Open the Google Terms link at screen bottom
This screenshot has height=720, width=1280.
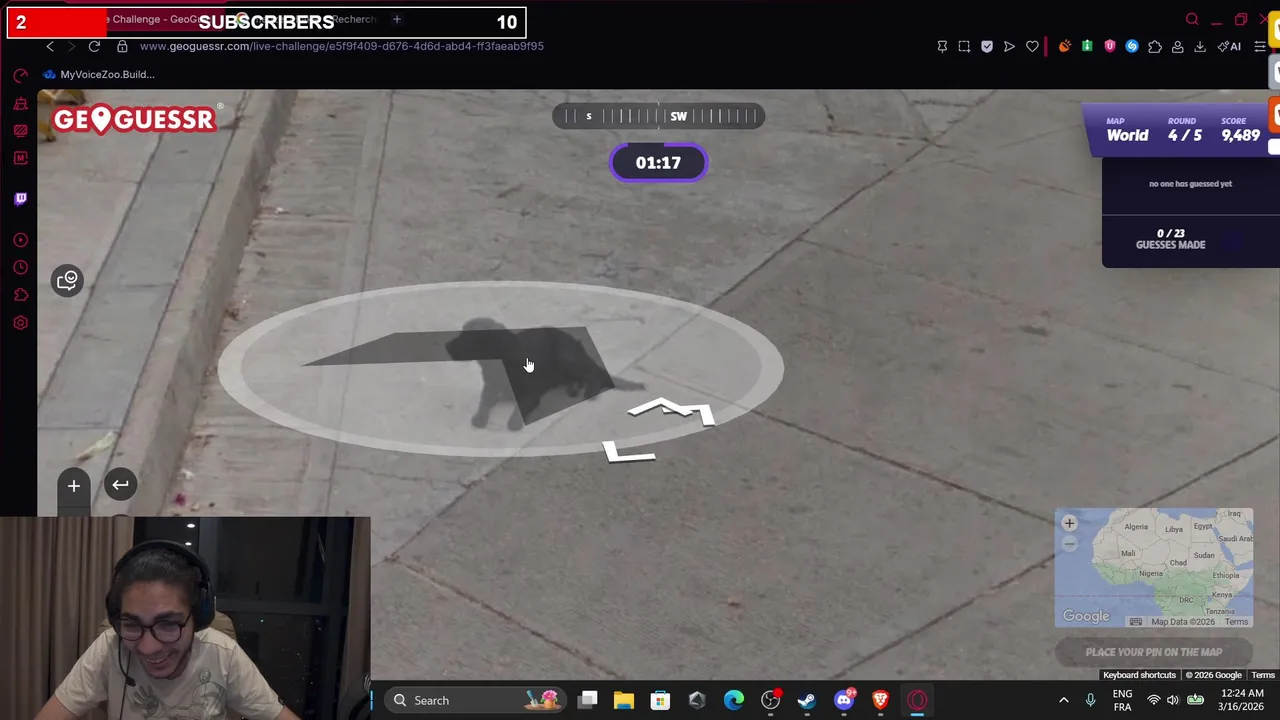pyautogui.click(x=1263, y=675)
